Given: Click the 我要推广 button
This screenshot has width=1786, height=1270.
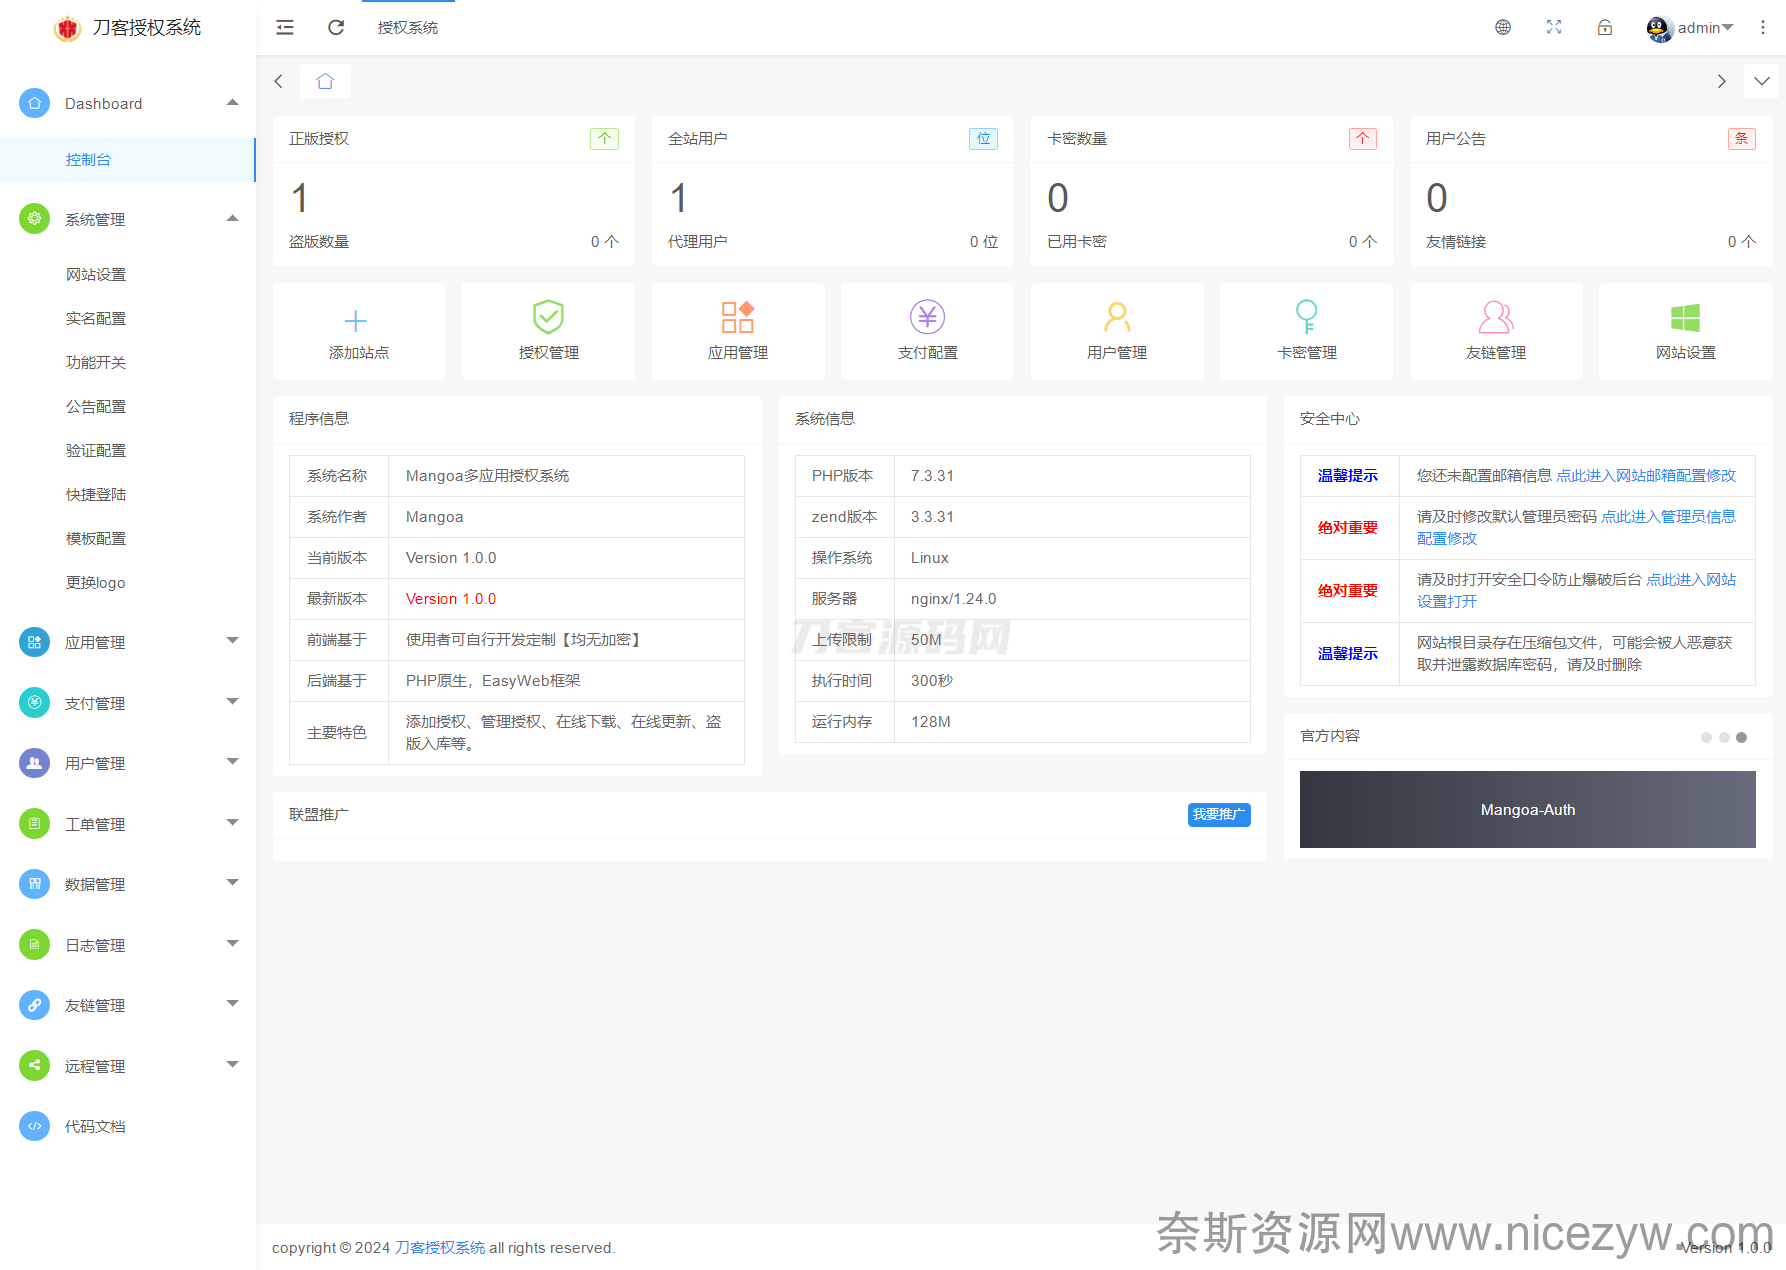Looking at the screenshot, I should point(1219,815).
